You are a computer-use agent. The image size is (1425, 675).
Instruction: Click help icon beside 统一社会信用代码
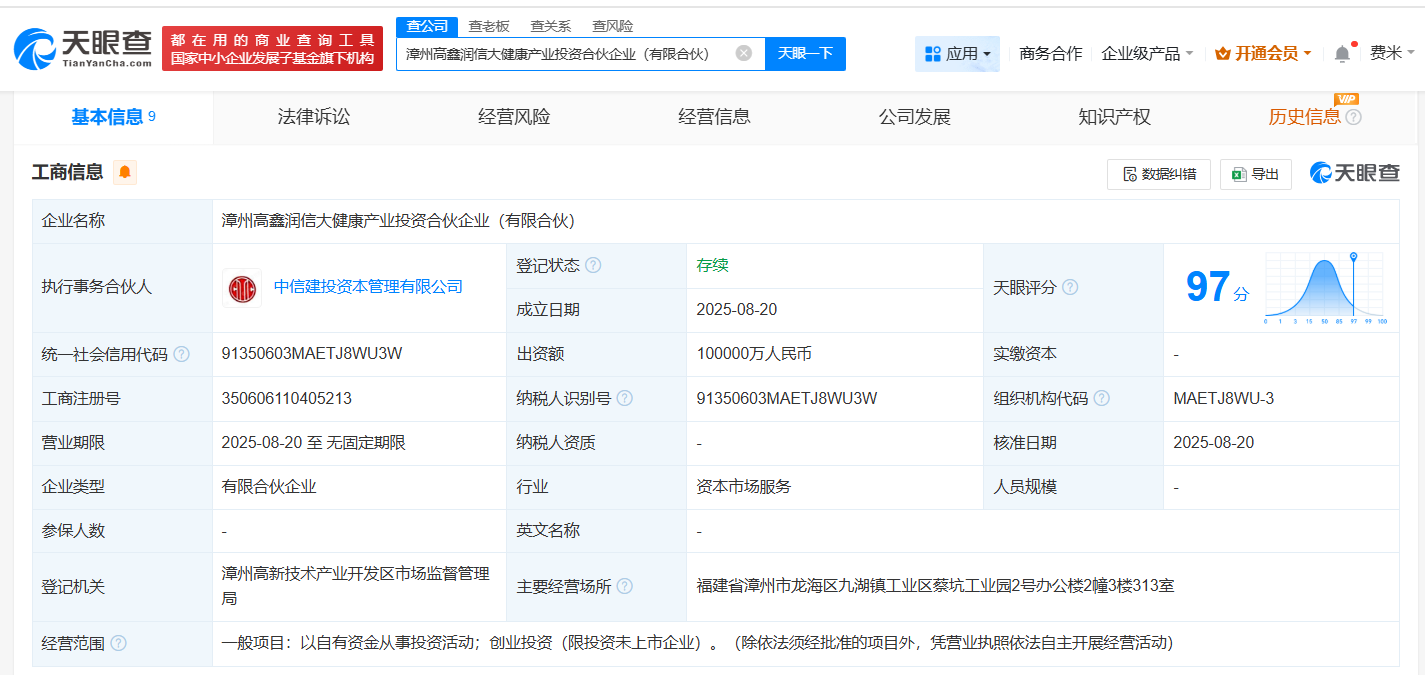tap(181, 354)
